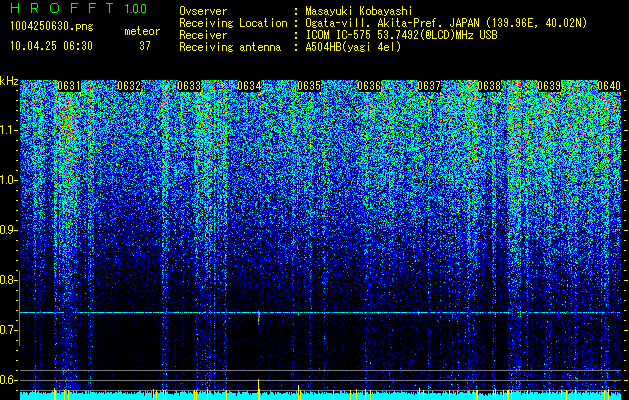Screen dimensions: 629x400
Task: Click the 0635 time marker
Action: point(309,86)
